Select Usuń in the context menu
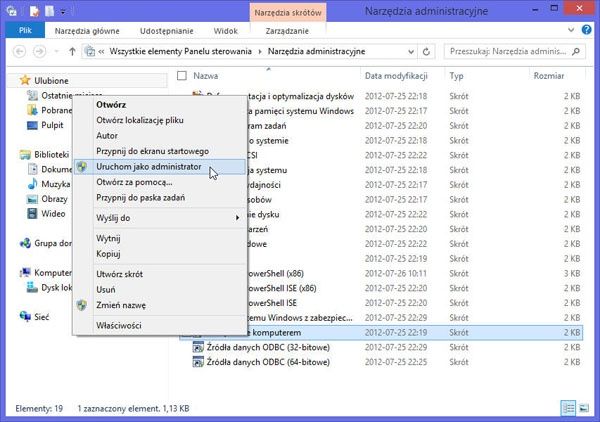The height and width of the screenshot is (422, 600). [159, 290]
